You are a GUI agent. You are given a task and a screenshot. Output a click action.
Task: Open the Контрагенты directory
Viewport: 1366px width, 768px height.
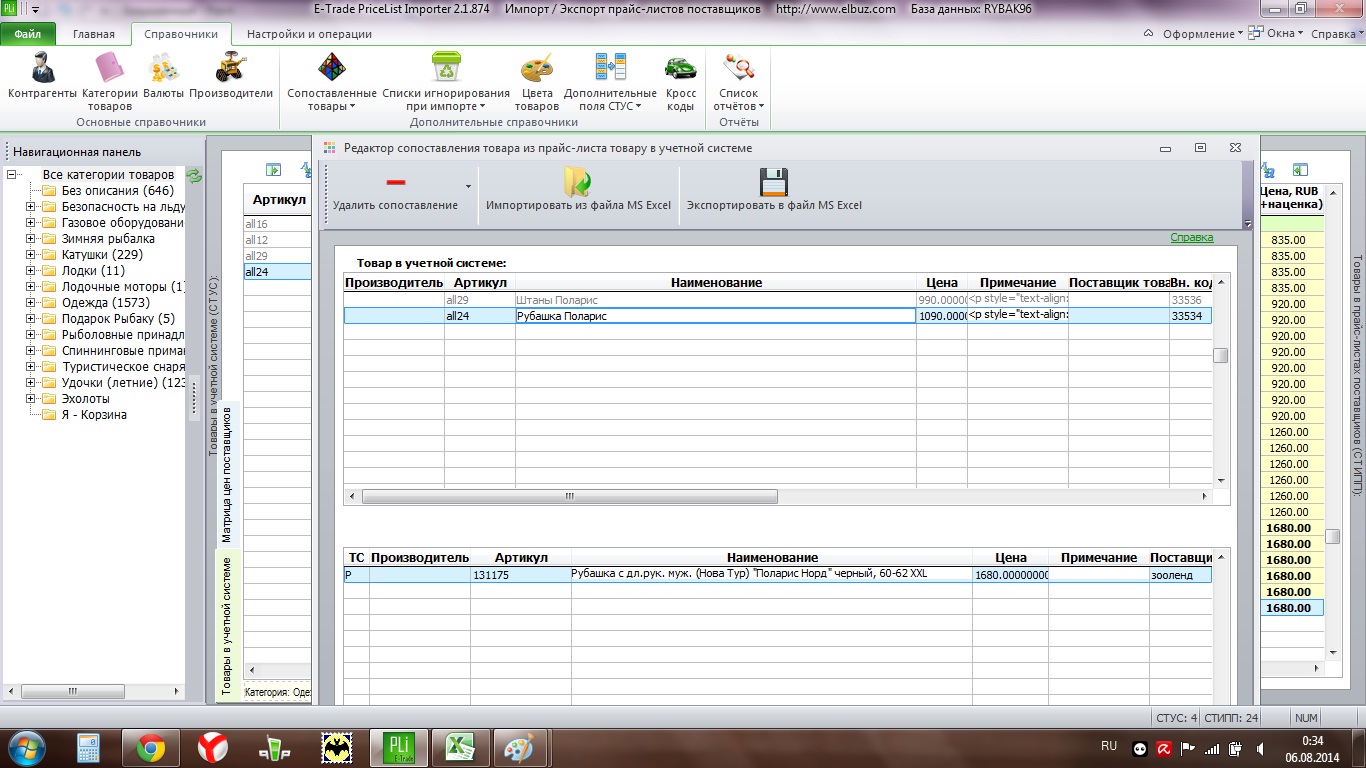point(42,77)
